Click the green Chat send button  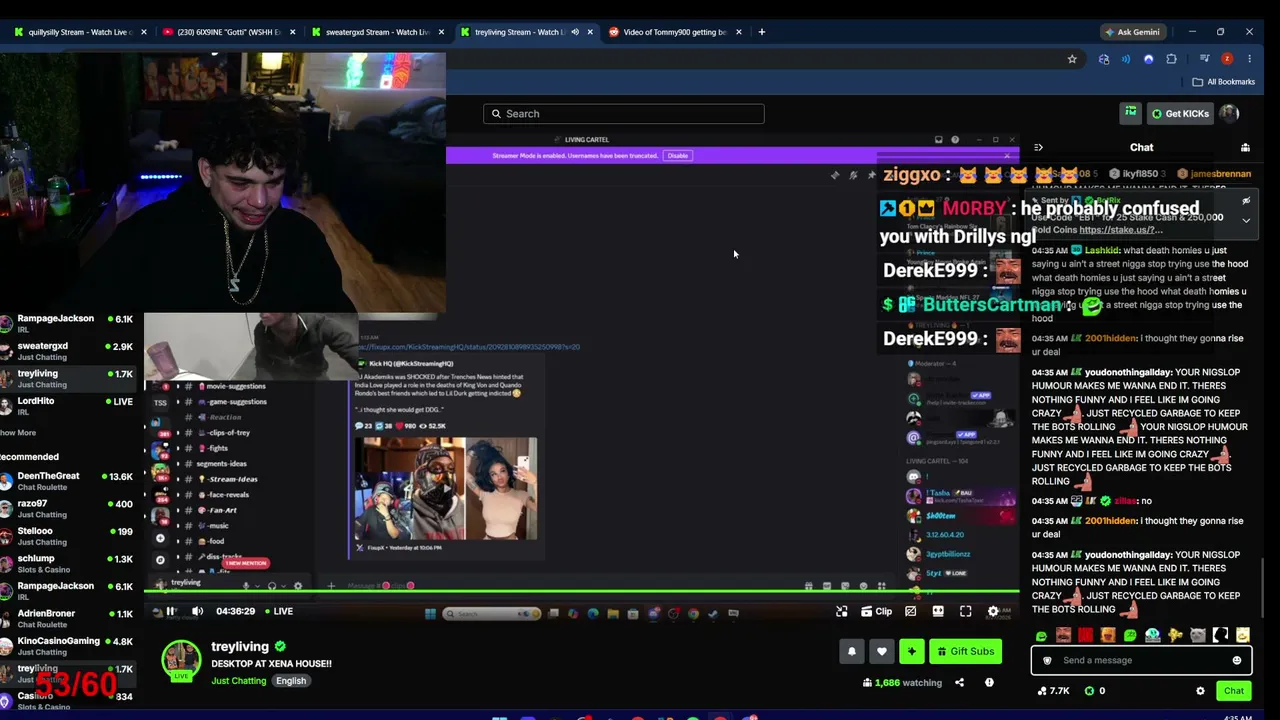[x=1234, y=691]
